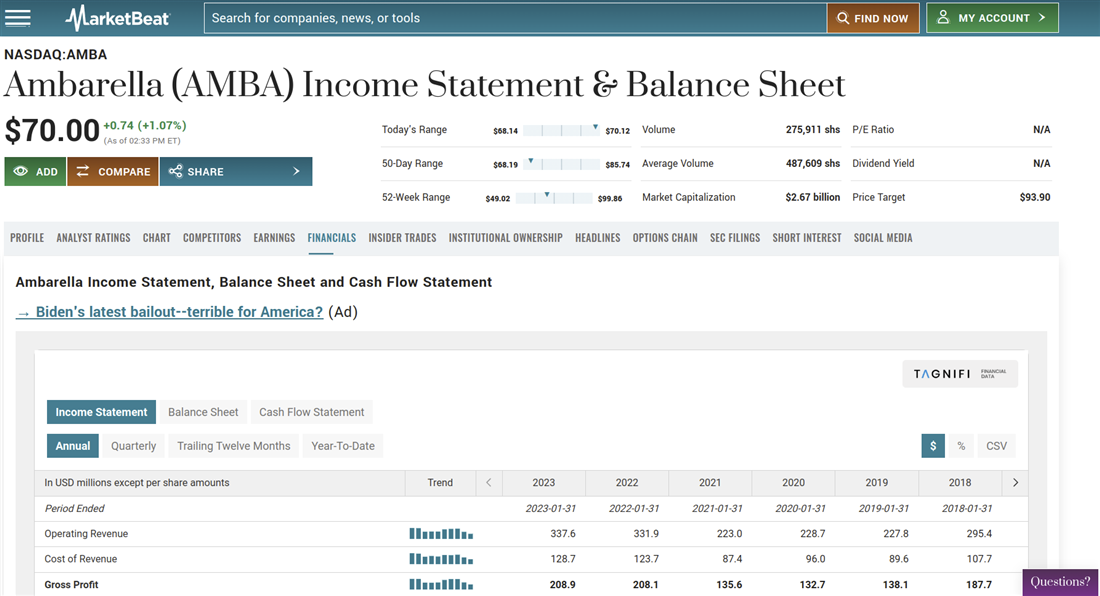Add AMBA to watchlist with eye icon
The width and height of the screenshot is (1100, 596).
(x=35, y=172)
